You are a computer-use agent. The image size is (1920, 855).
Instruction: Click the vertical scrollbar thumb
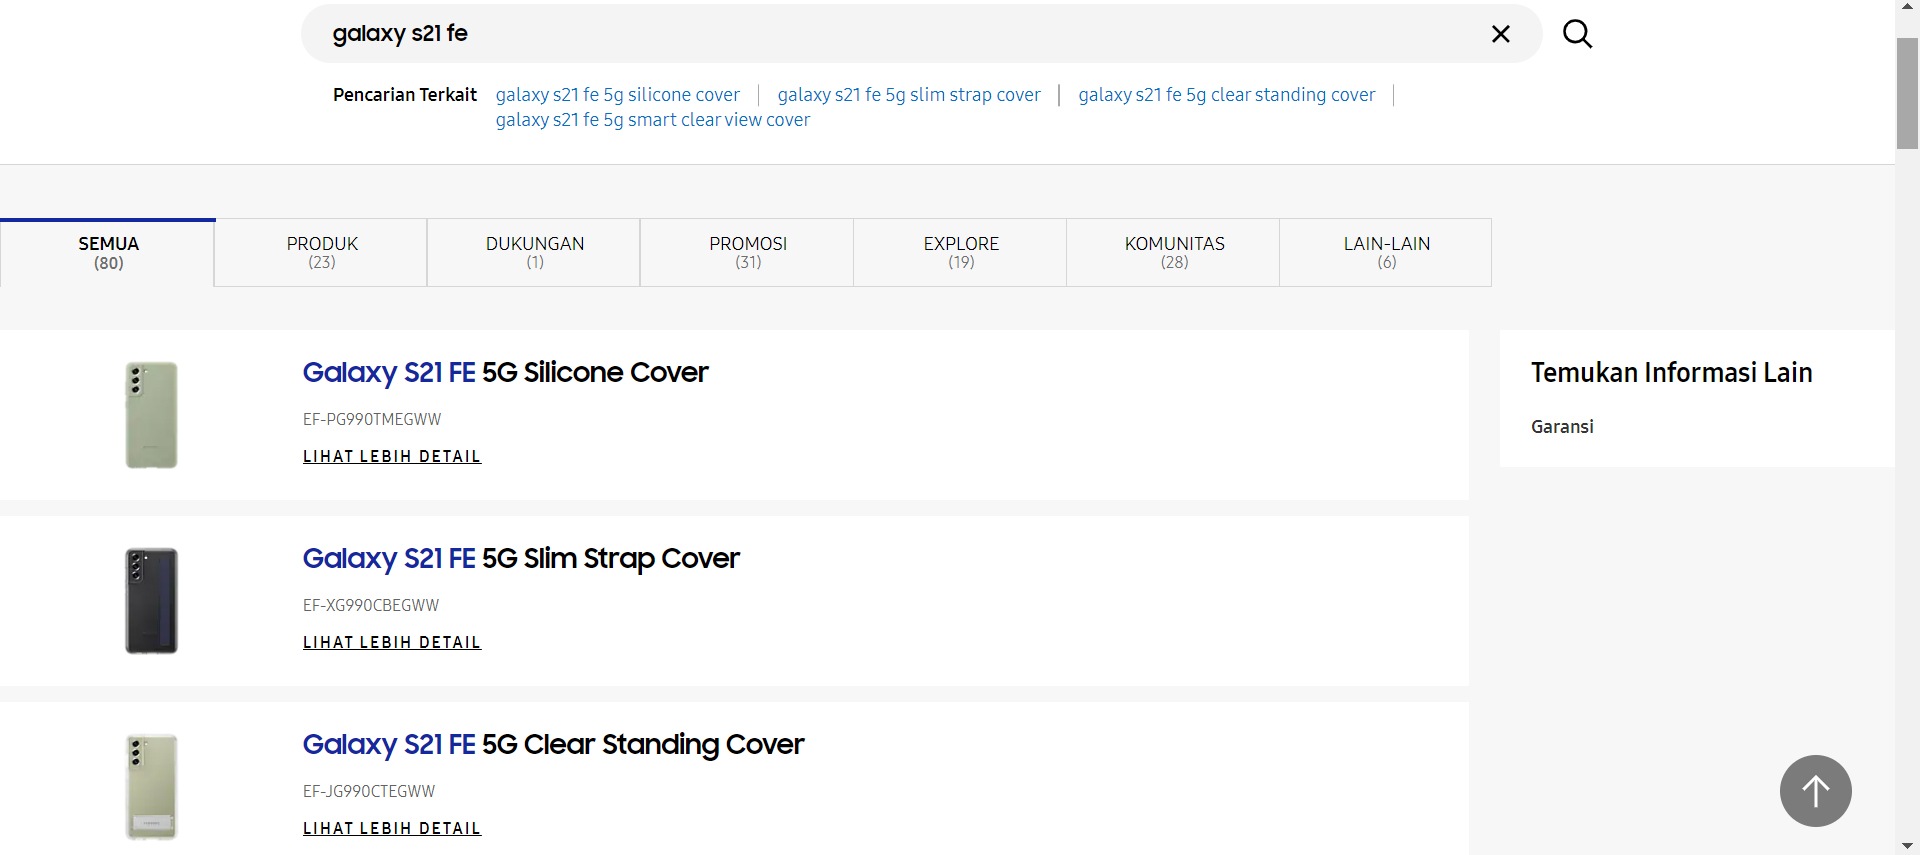click(x=1907, y=93)
